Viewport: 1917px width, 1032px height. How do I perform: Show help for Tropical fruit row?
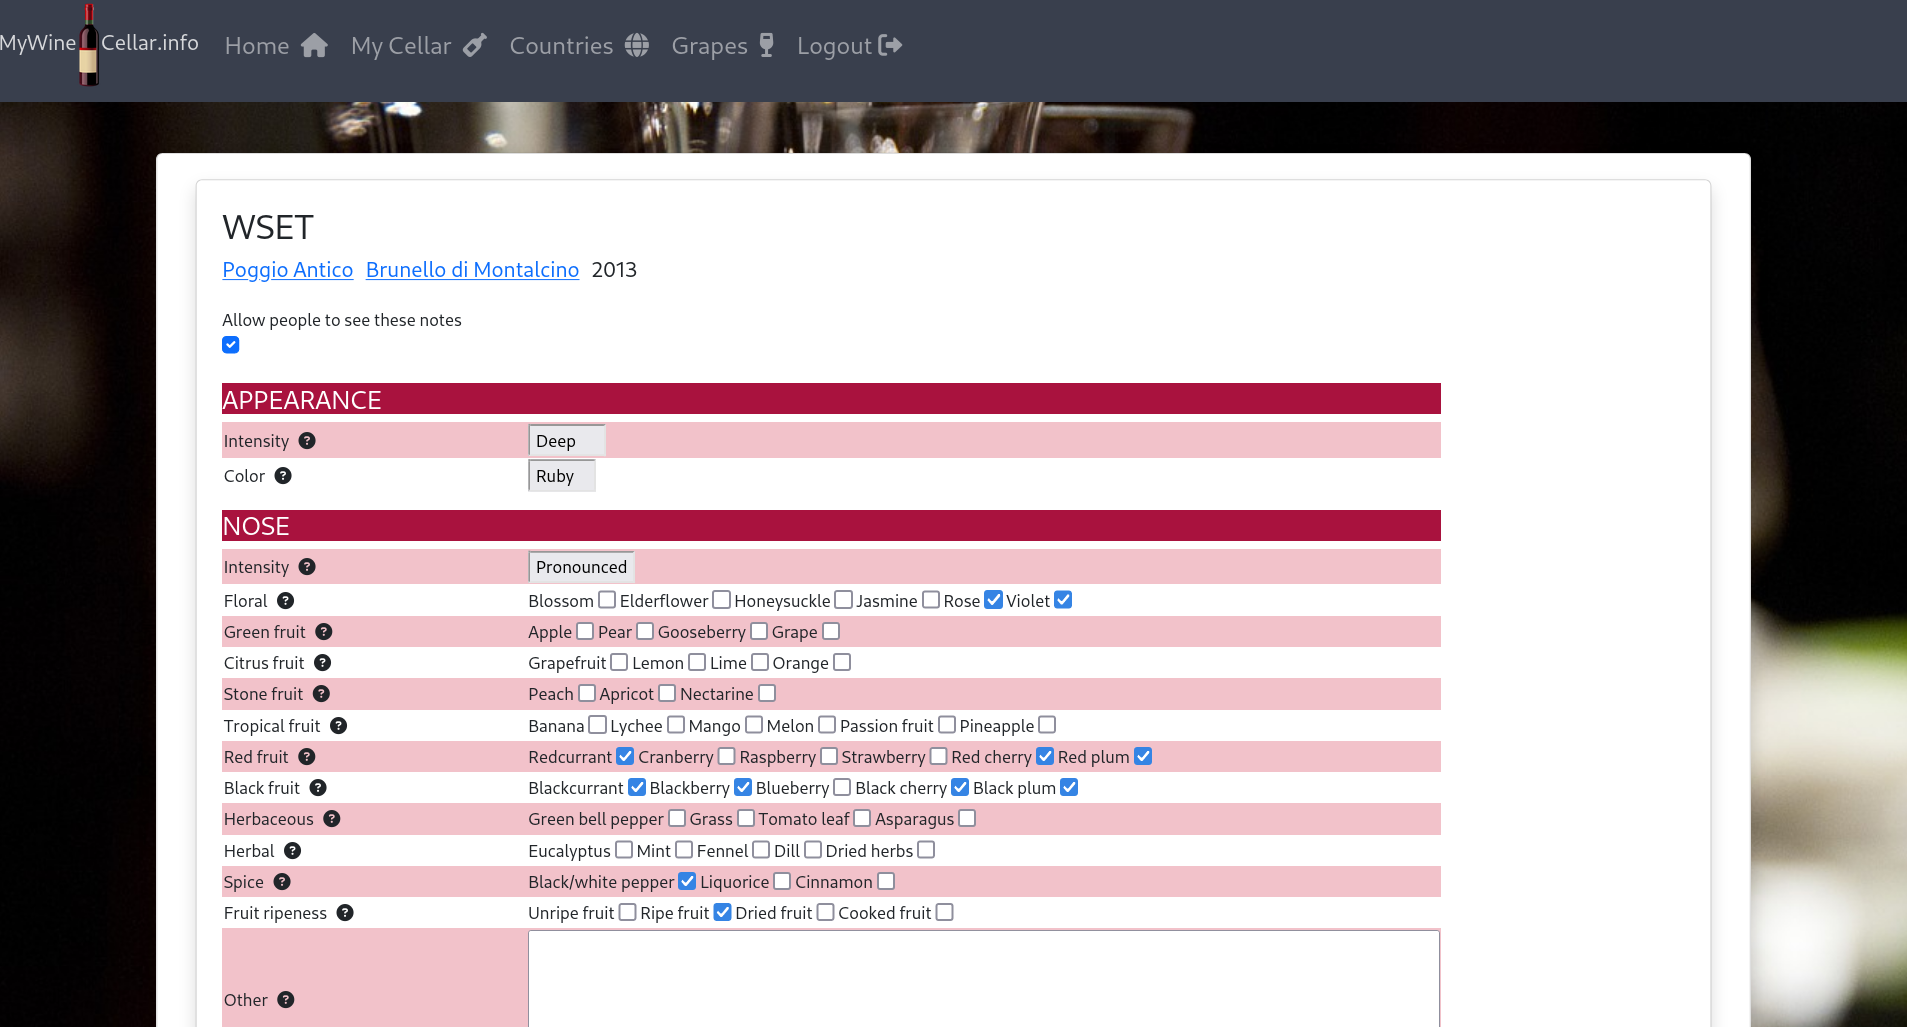[338, 727]
